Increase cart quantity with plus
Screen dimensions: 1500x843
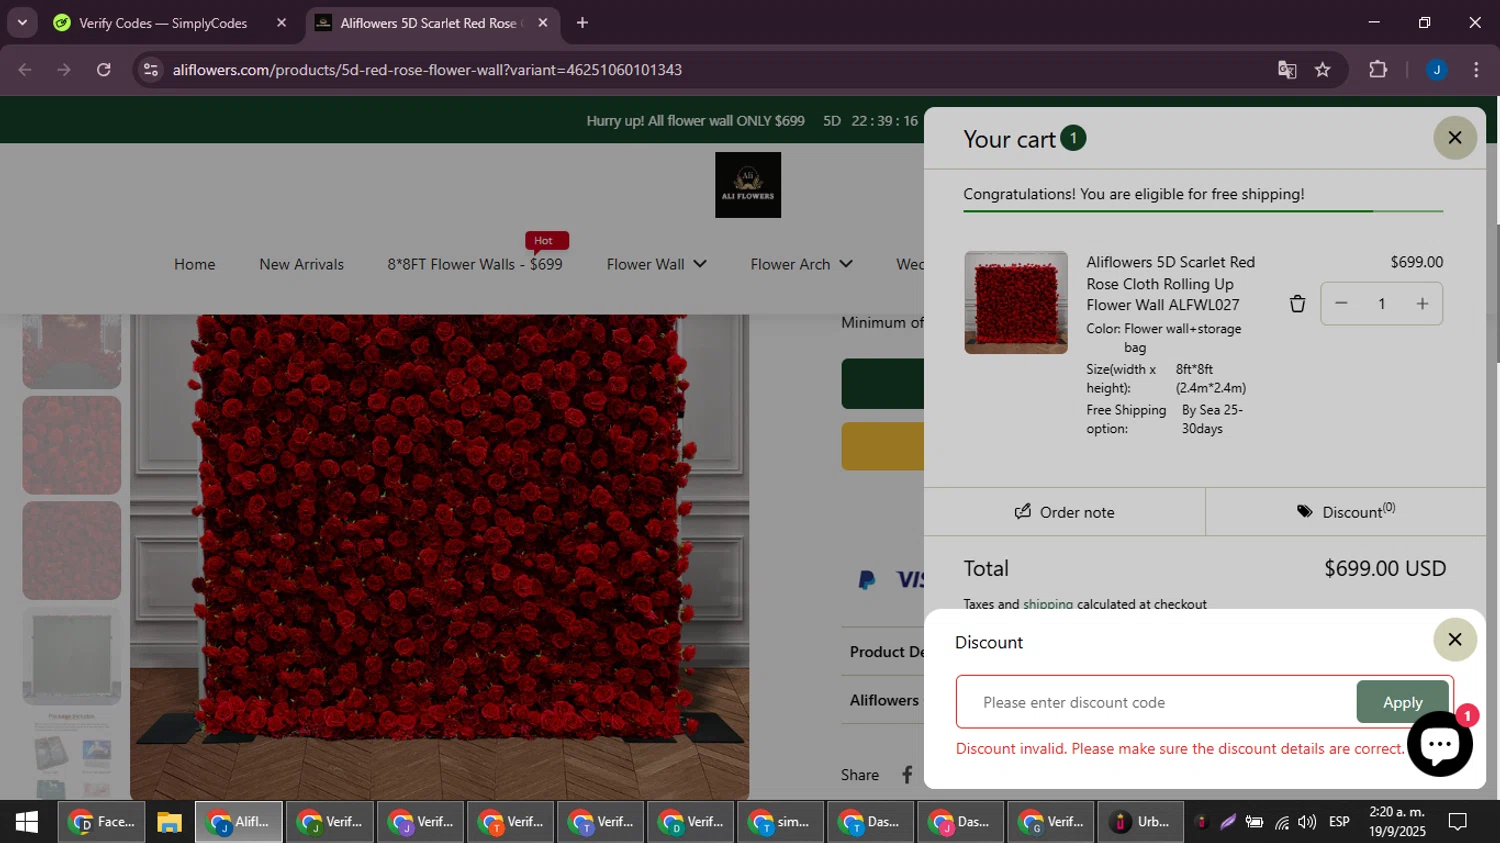tap(1422, 304)
